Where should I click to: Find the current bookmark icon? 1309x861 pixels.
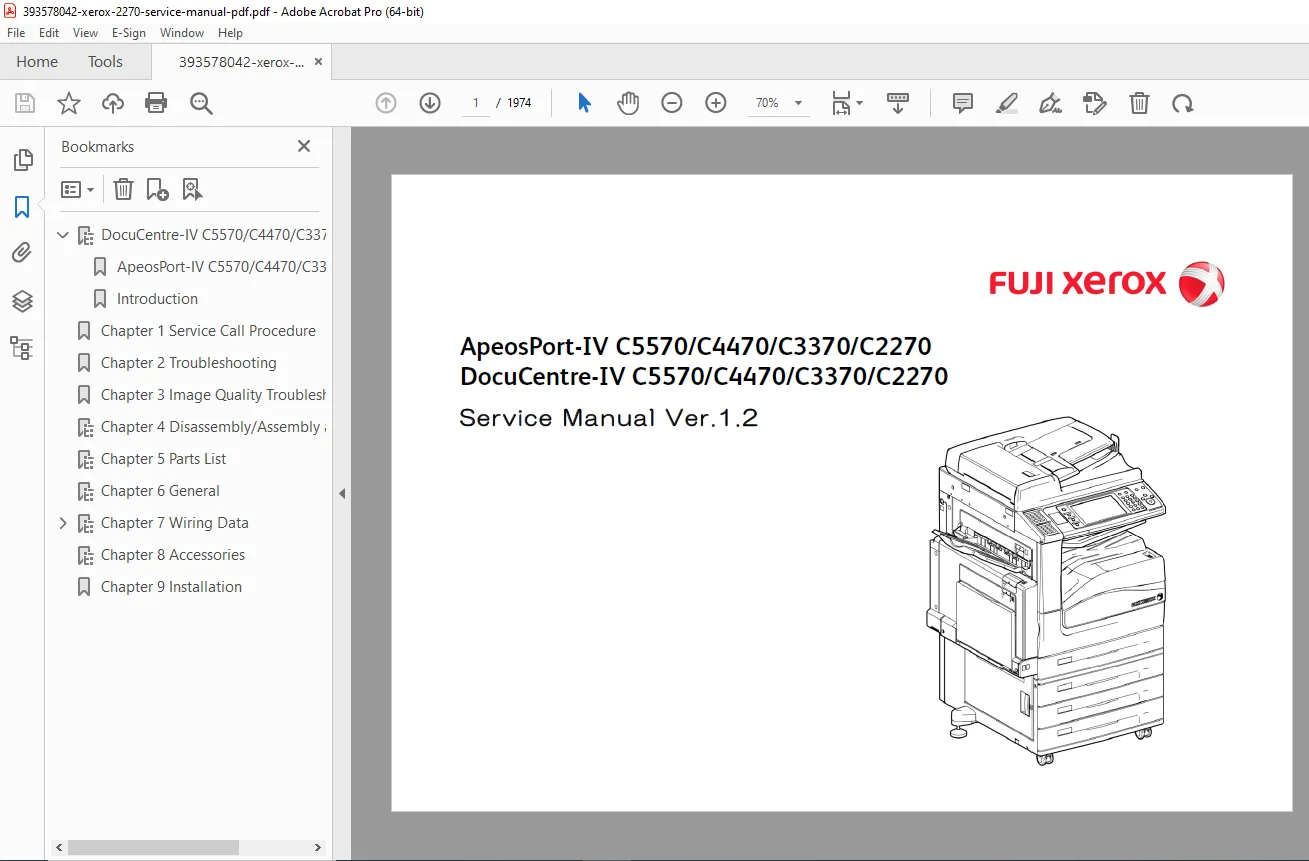[192, 189]
